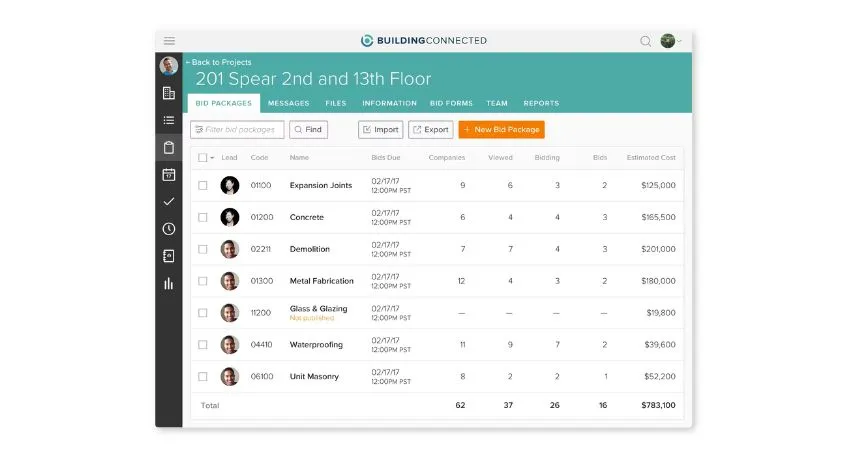Check the Metal Fabrication row checkbox

[203, 281]
